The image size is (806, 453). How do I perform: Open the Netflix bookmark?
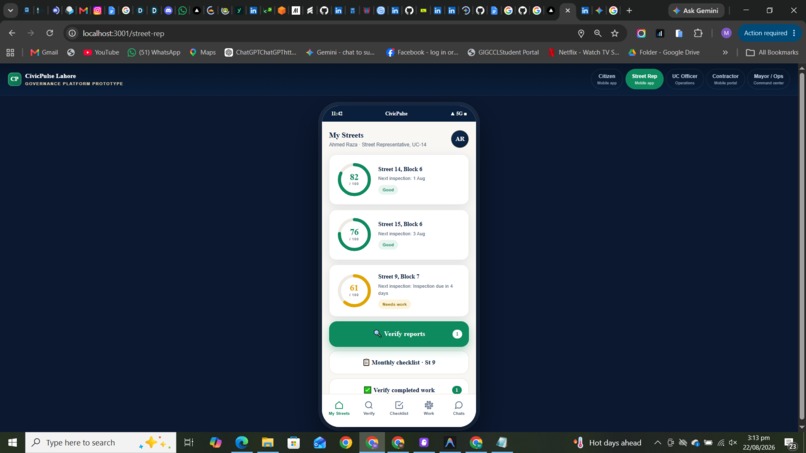583,52
